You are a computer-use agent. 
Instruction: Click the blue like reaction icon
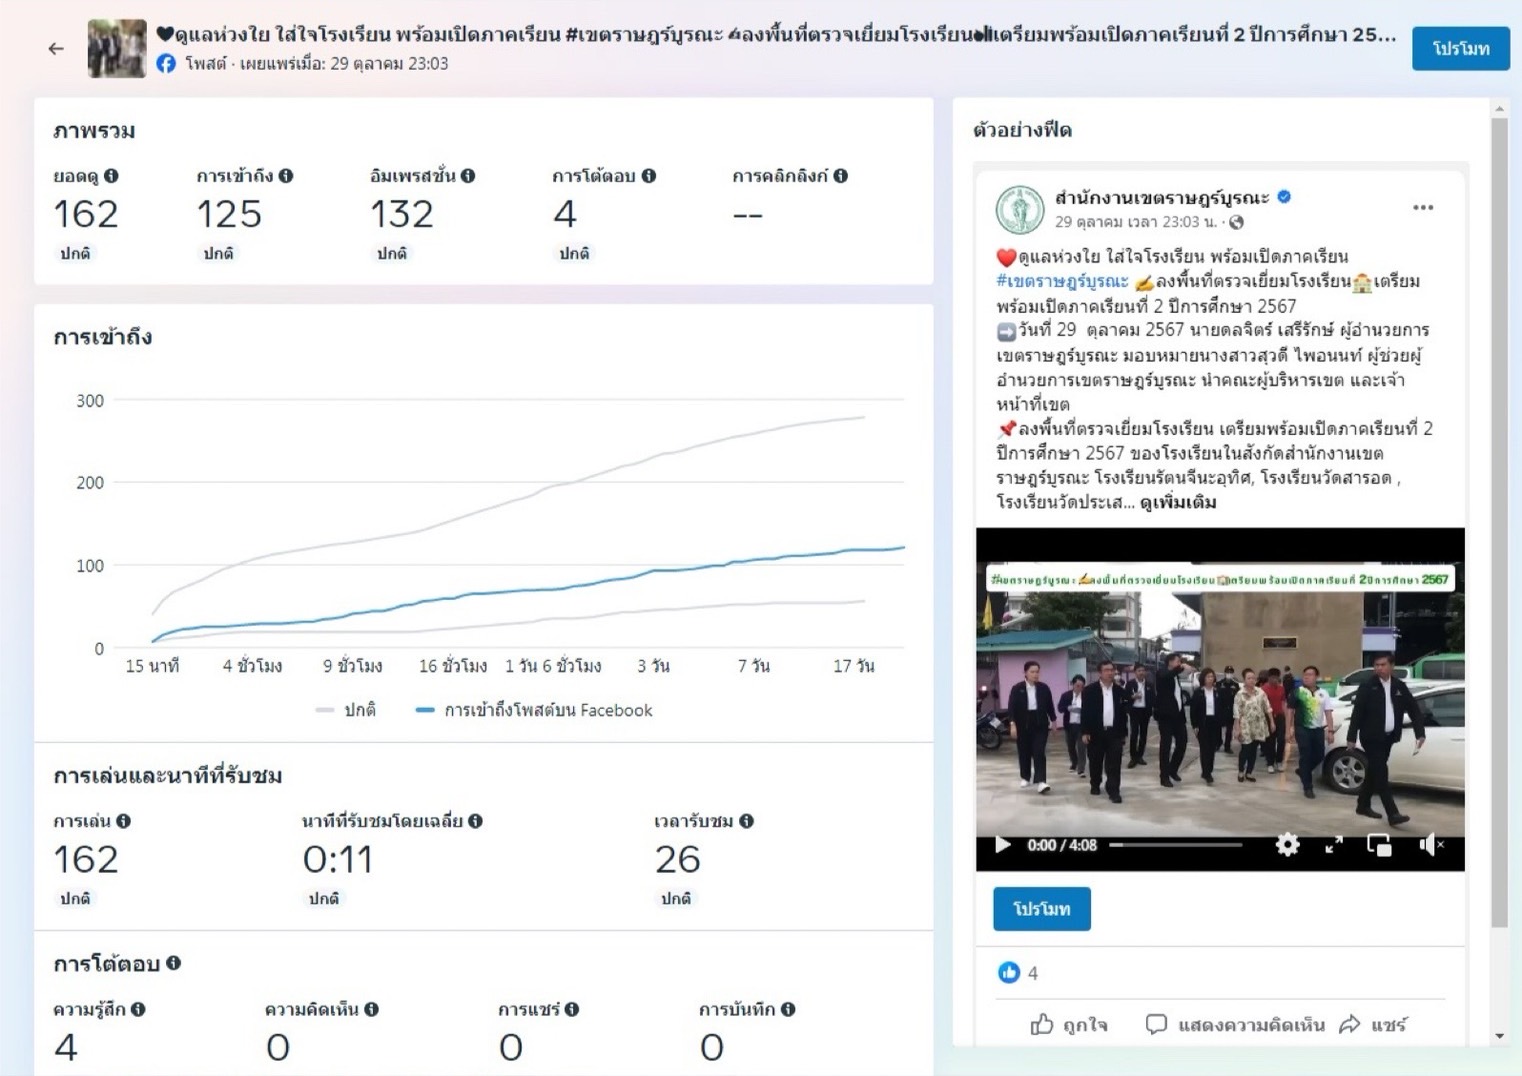(x=1008, y=972)
